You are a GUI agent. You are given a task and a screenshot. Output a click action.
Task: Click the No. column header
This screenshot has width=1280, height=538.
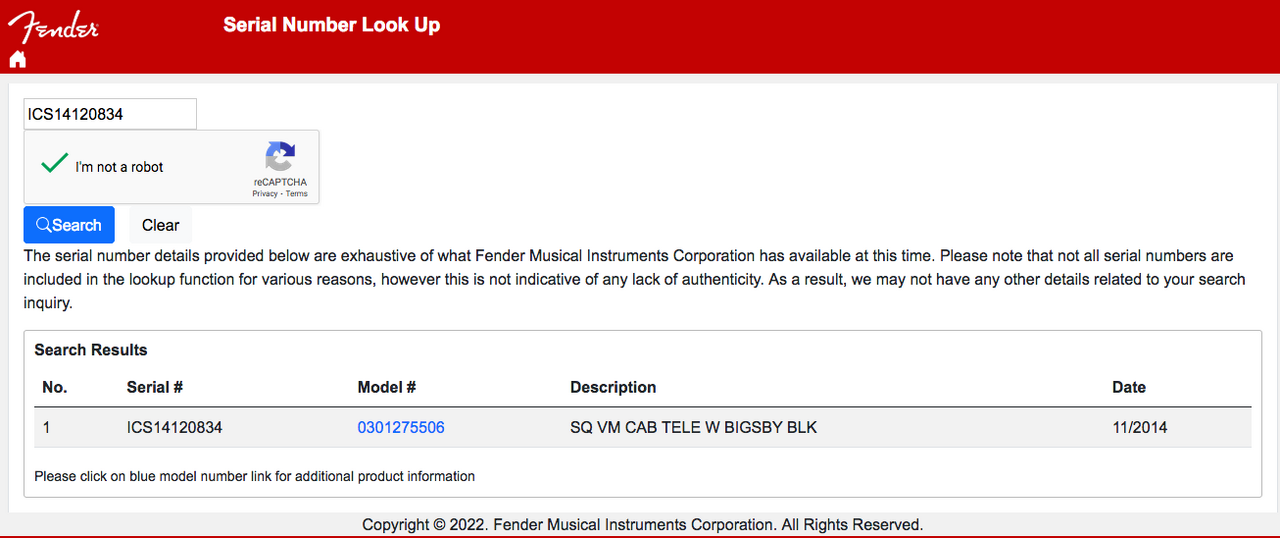click(55, 388)
